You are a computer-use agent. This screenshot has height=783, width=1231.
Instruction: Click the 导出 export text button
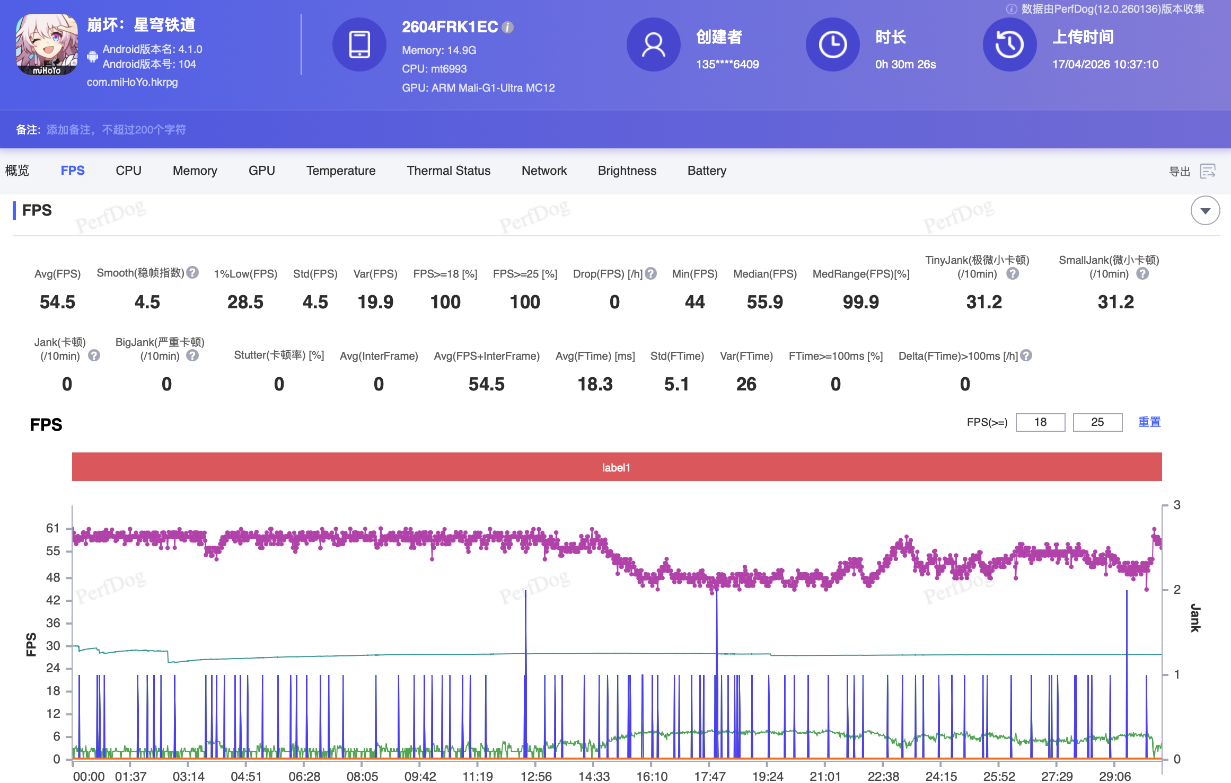pos(1179,172)
